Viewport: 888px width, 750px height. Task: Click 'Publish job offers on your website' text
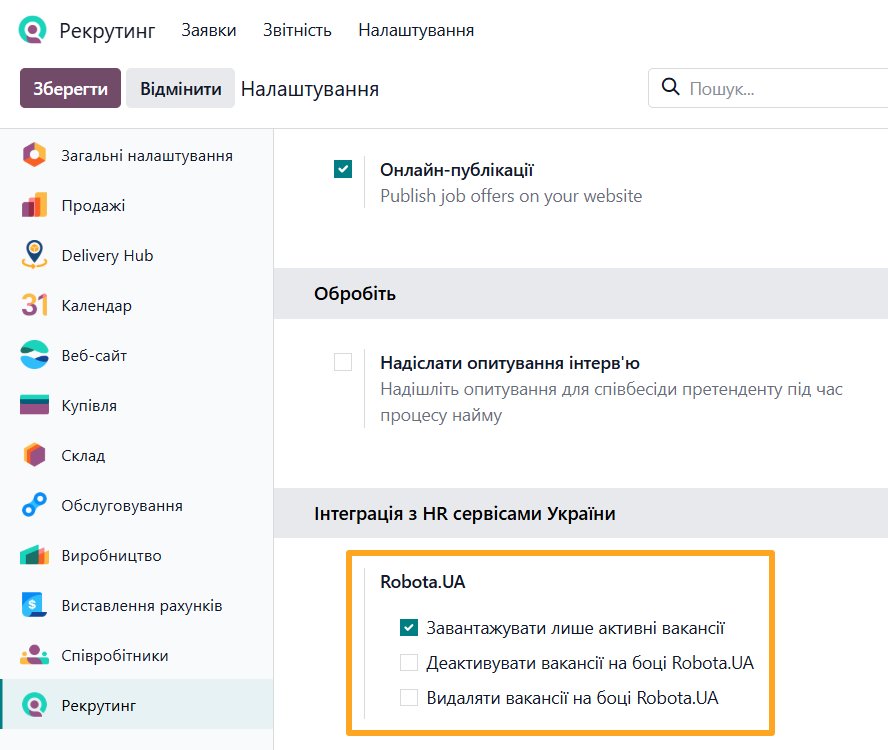coord(511,196)
